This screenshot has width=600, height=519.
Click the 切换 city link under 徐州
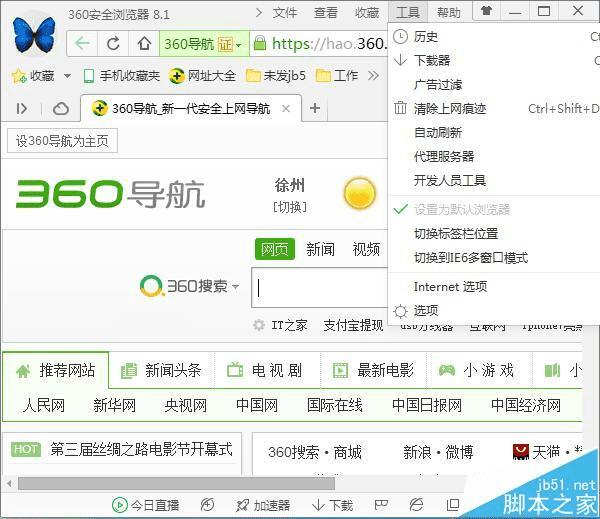point(290,207)
